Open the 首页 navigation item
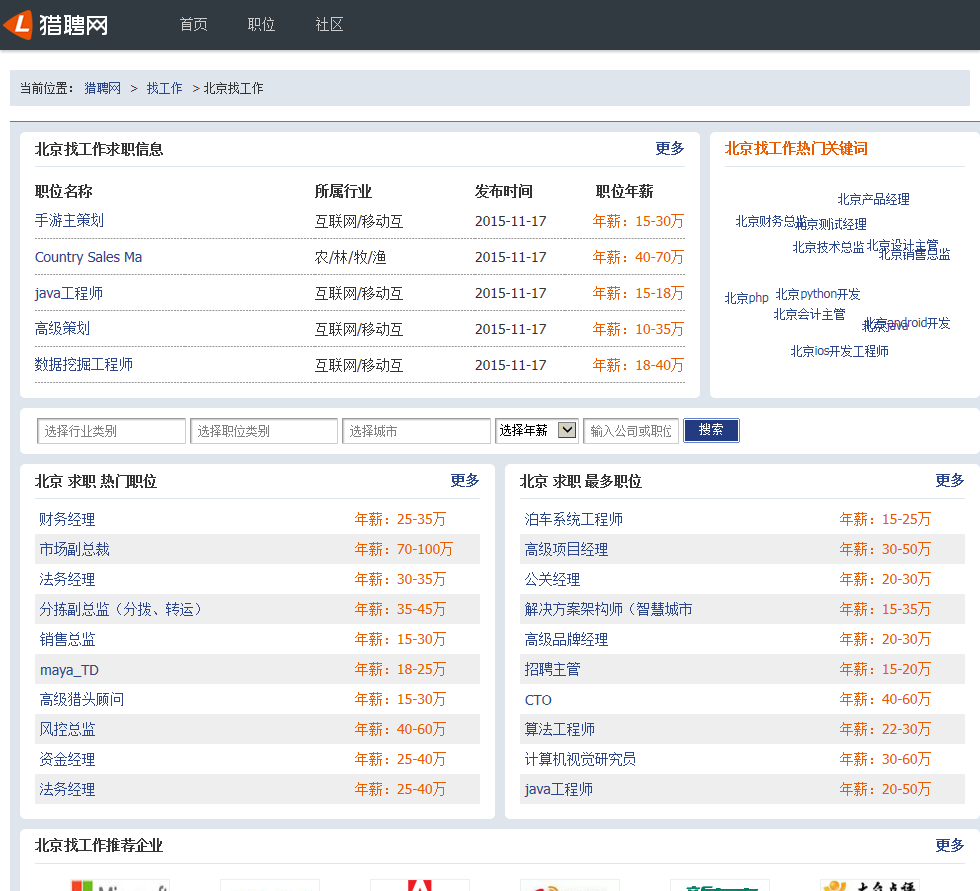 (x=193, y=24)
